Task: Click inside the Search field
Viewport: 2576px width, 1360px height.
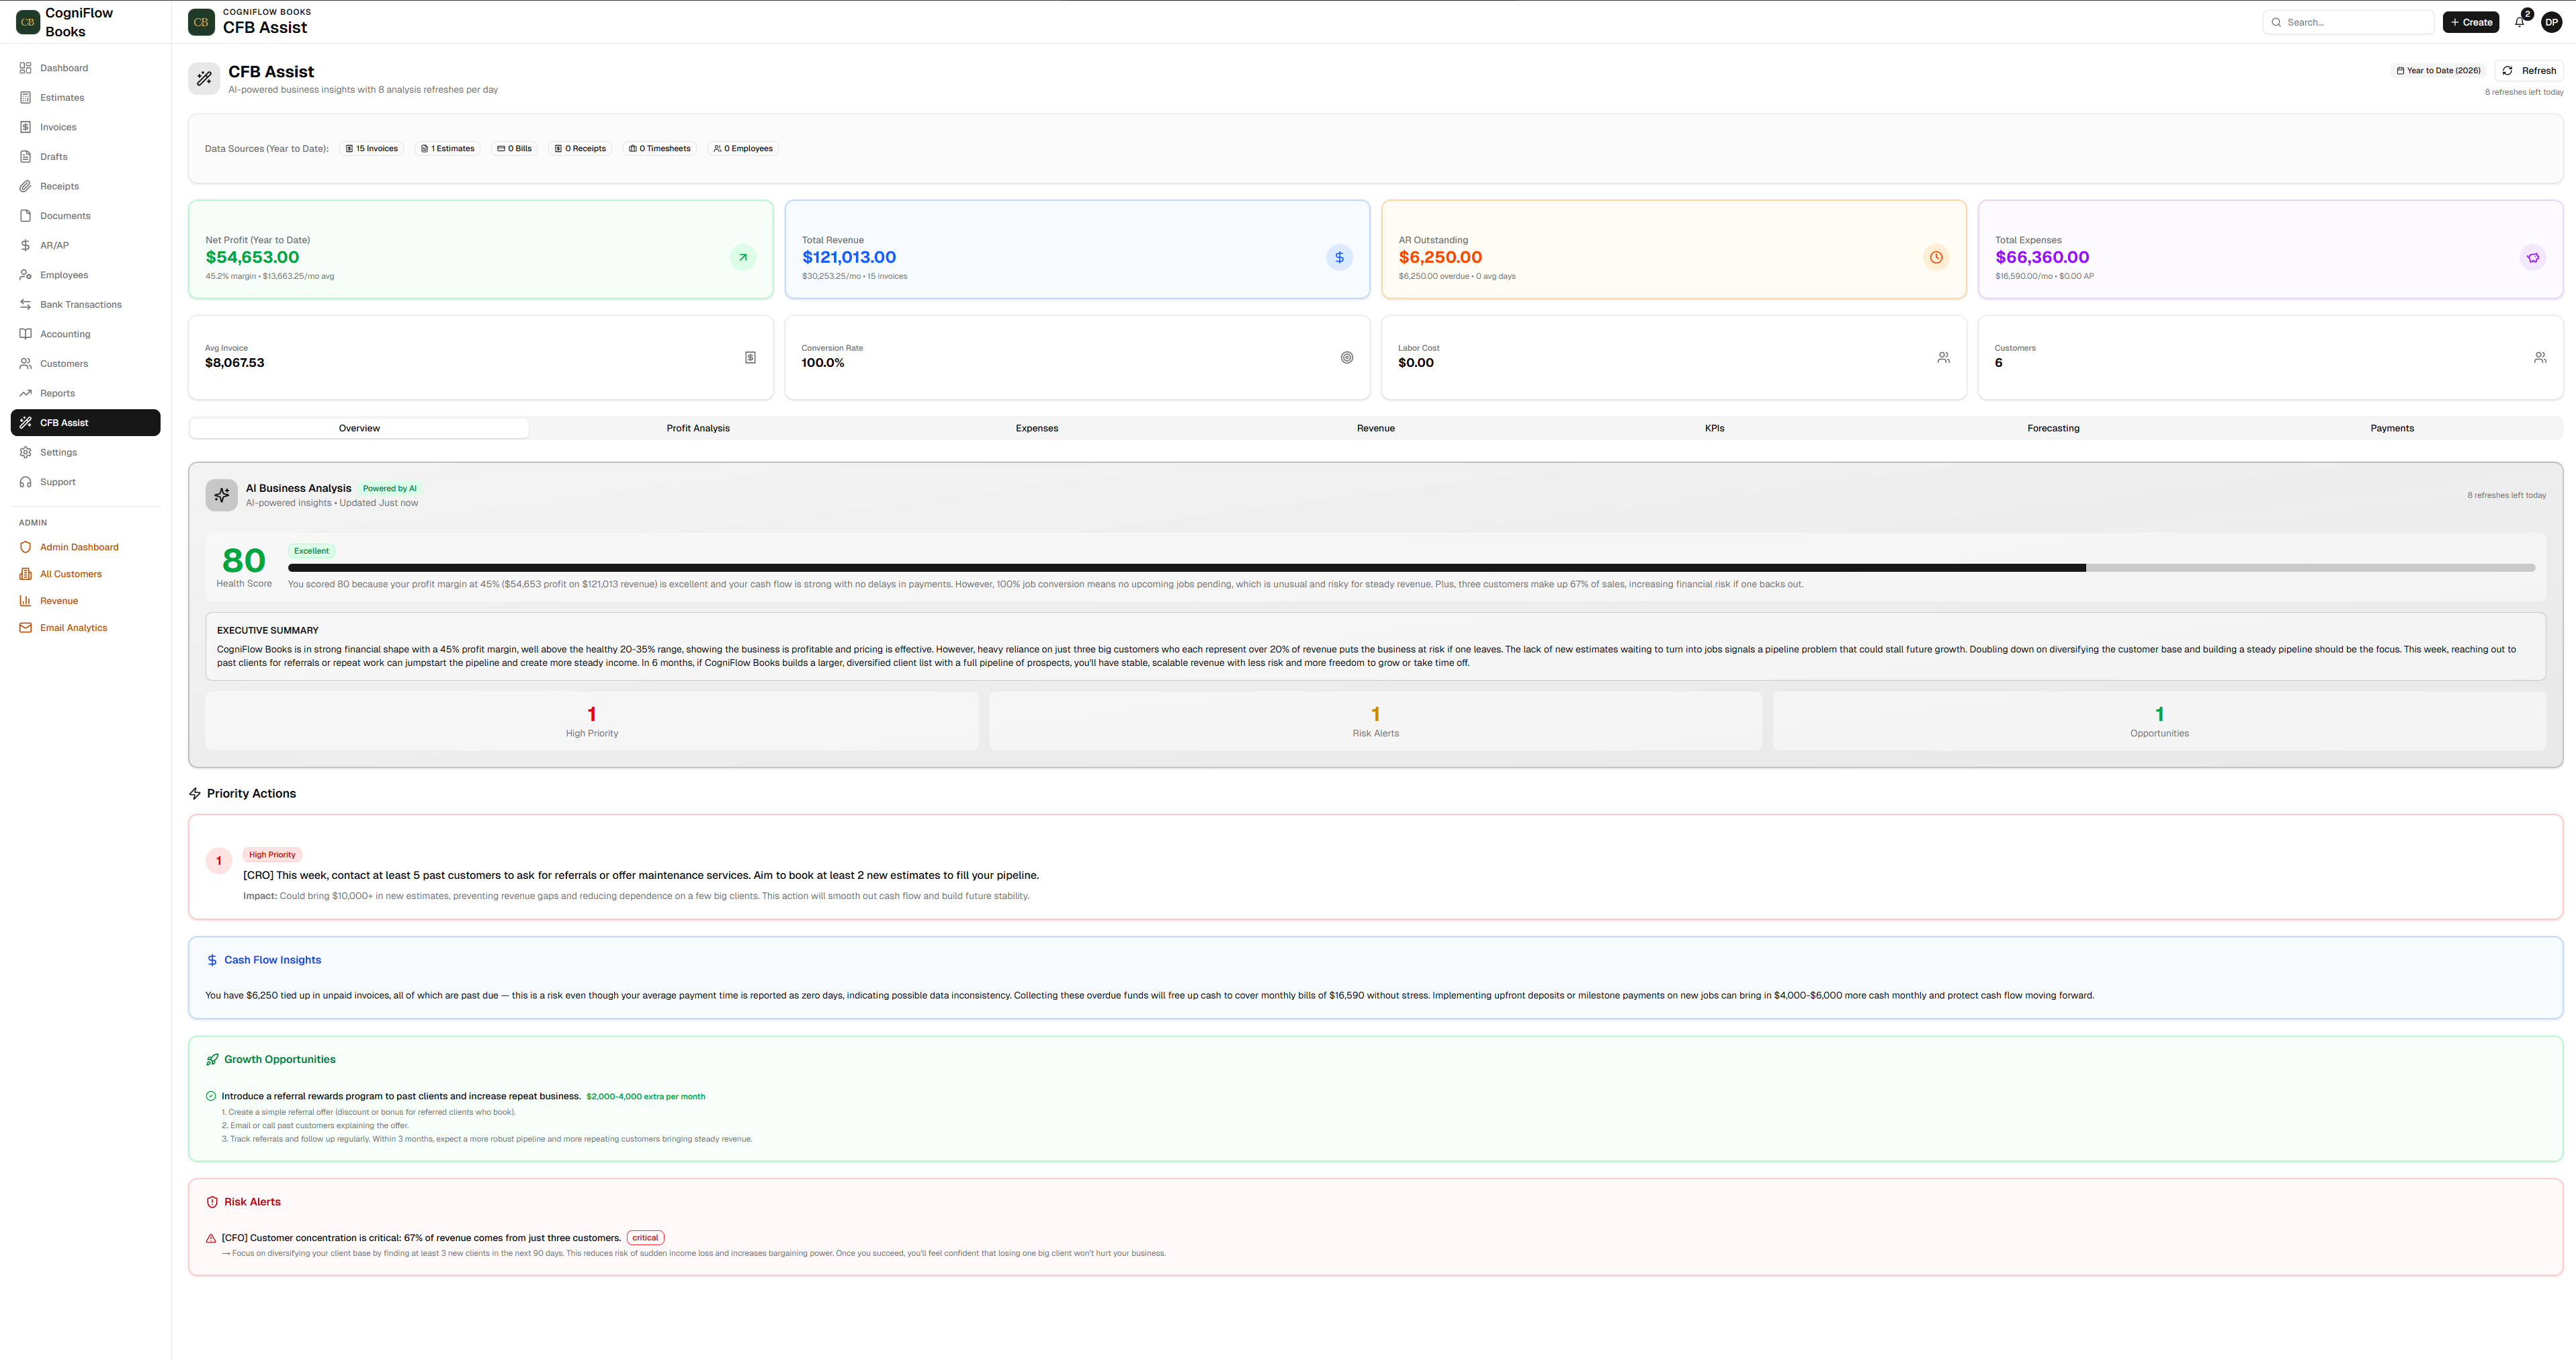Action: pyautogui.click(x=2348, y=22)
